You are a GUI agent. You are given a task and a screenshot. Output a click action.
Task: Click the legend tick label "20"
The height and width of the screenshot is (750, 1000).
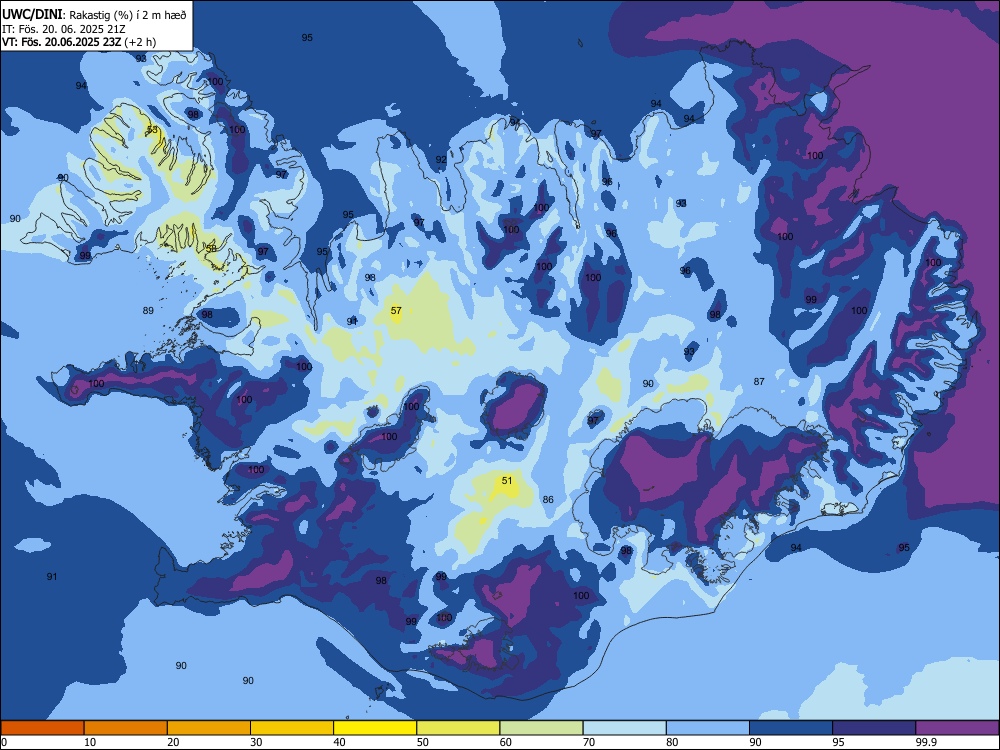173,742
